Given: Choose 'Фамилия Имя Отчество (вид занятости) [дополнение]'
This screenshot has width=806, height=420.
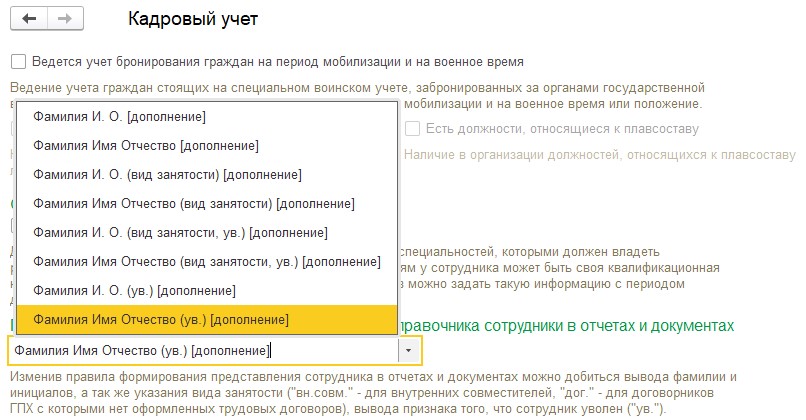Looking at the screenshot, I should click(207, 204).
